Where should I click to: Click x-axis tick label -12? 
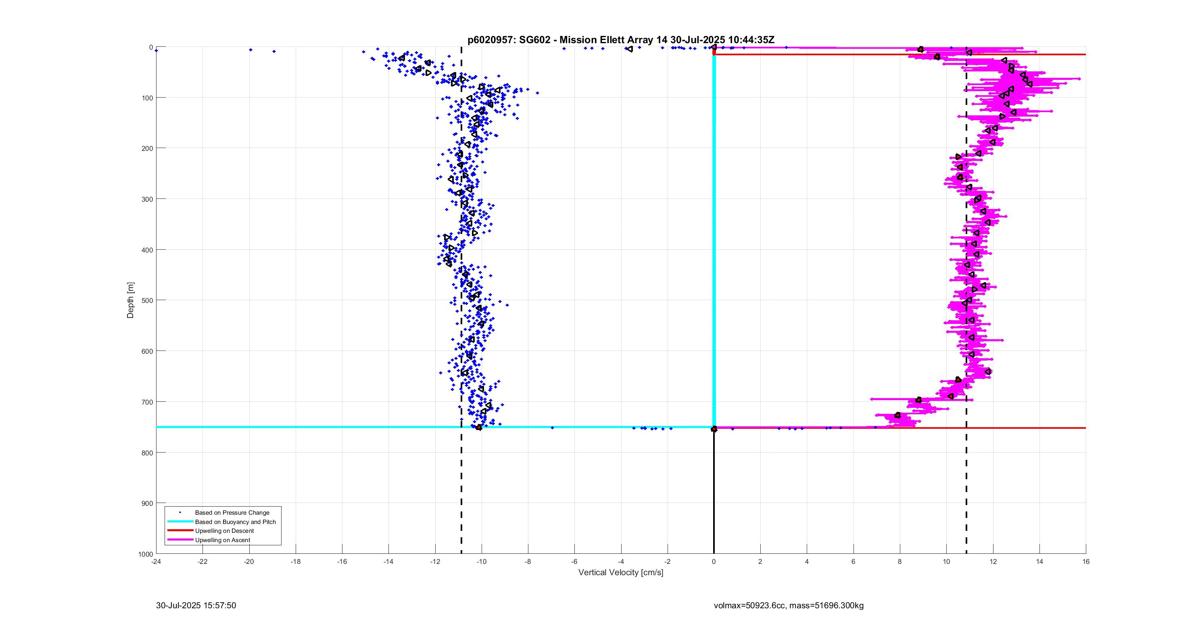(435, 561)
